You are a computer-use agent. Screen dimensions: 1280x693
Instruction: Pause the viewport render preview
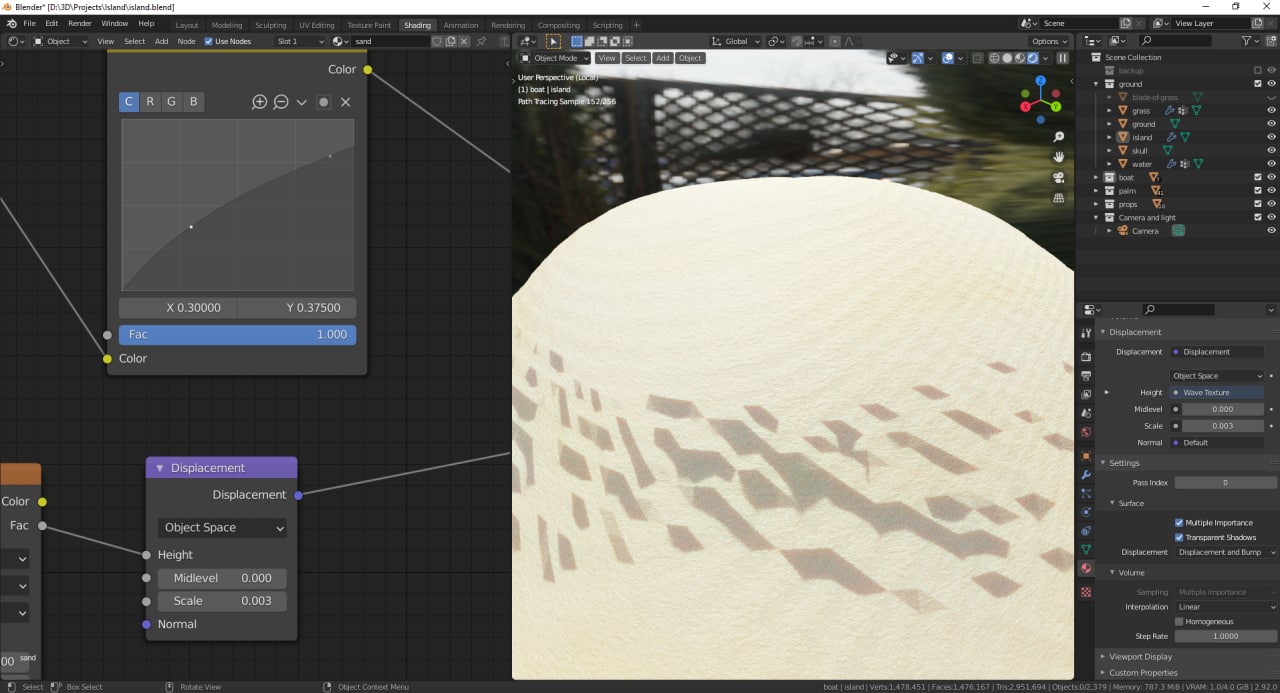click(x=1063, y=58)
